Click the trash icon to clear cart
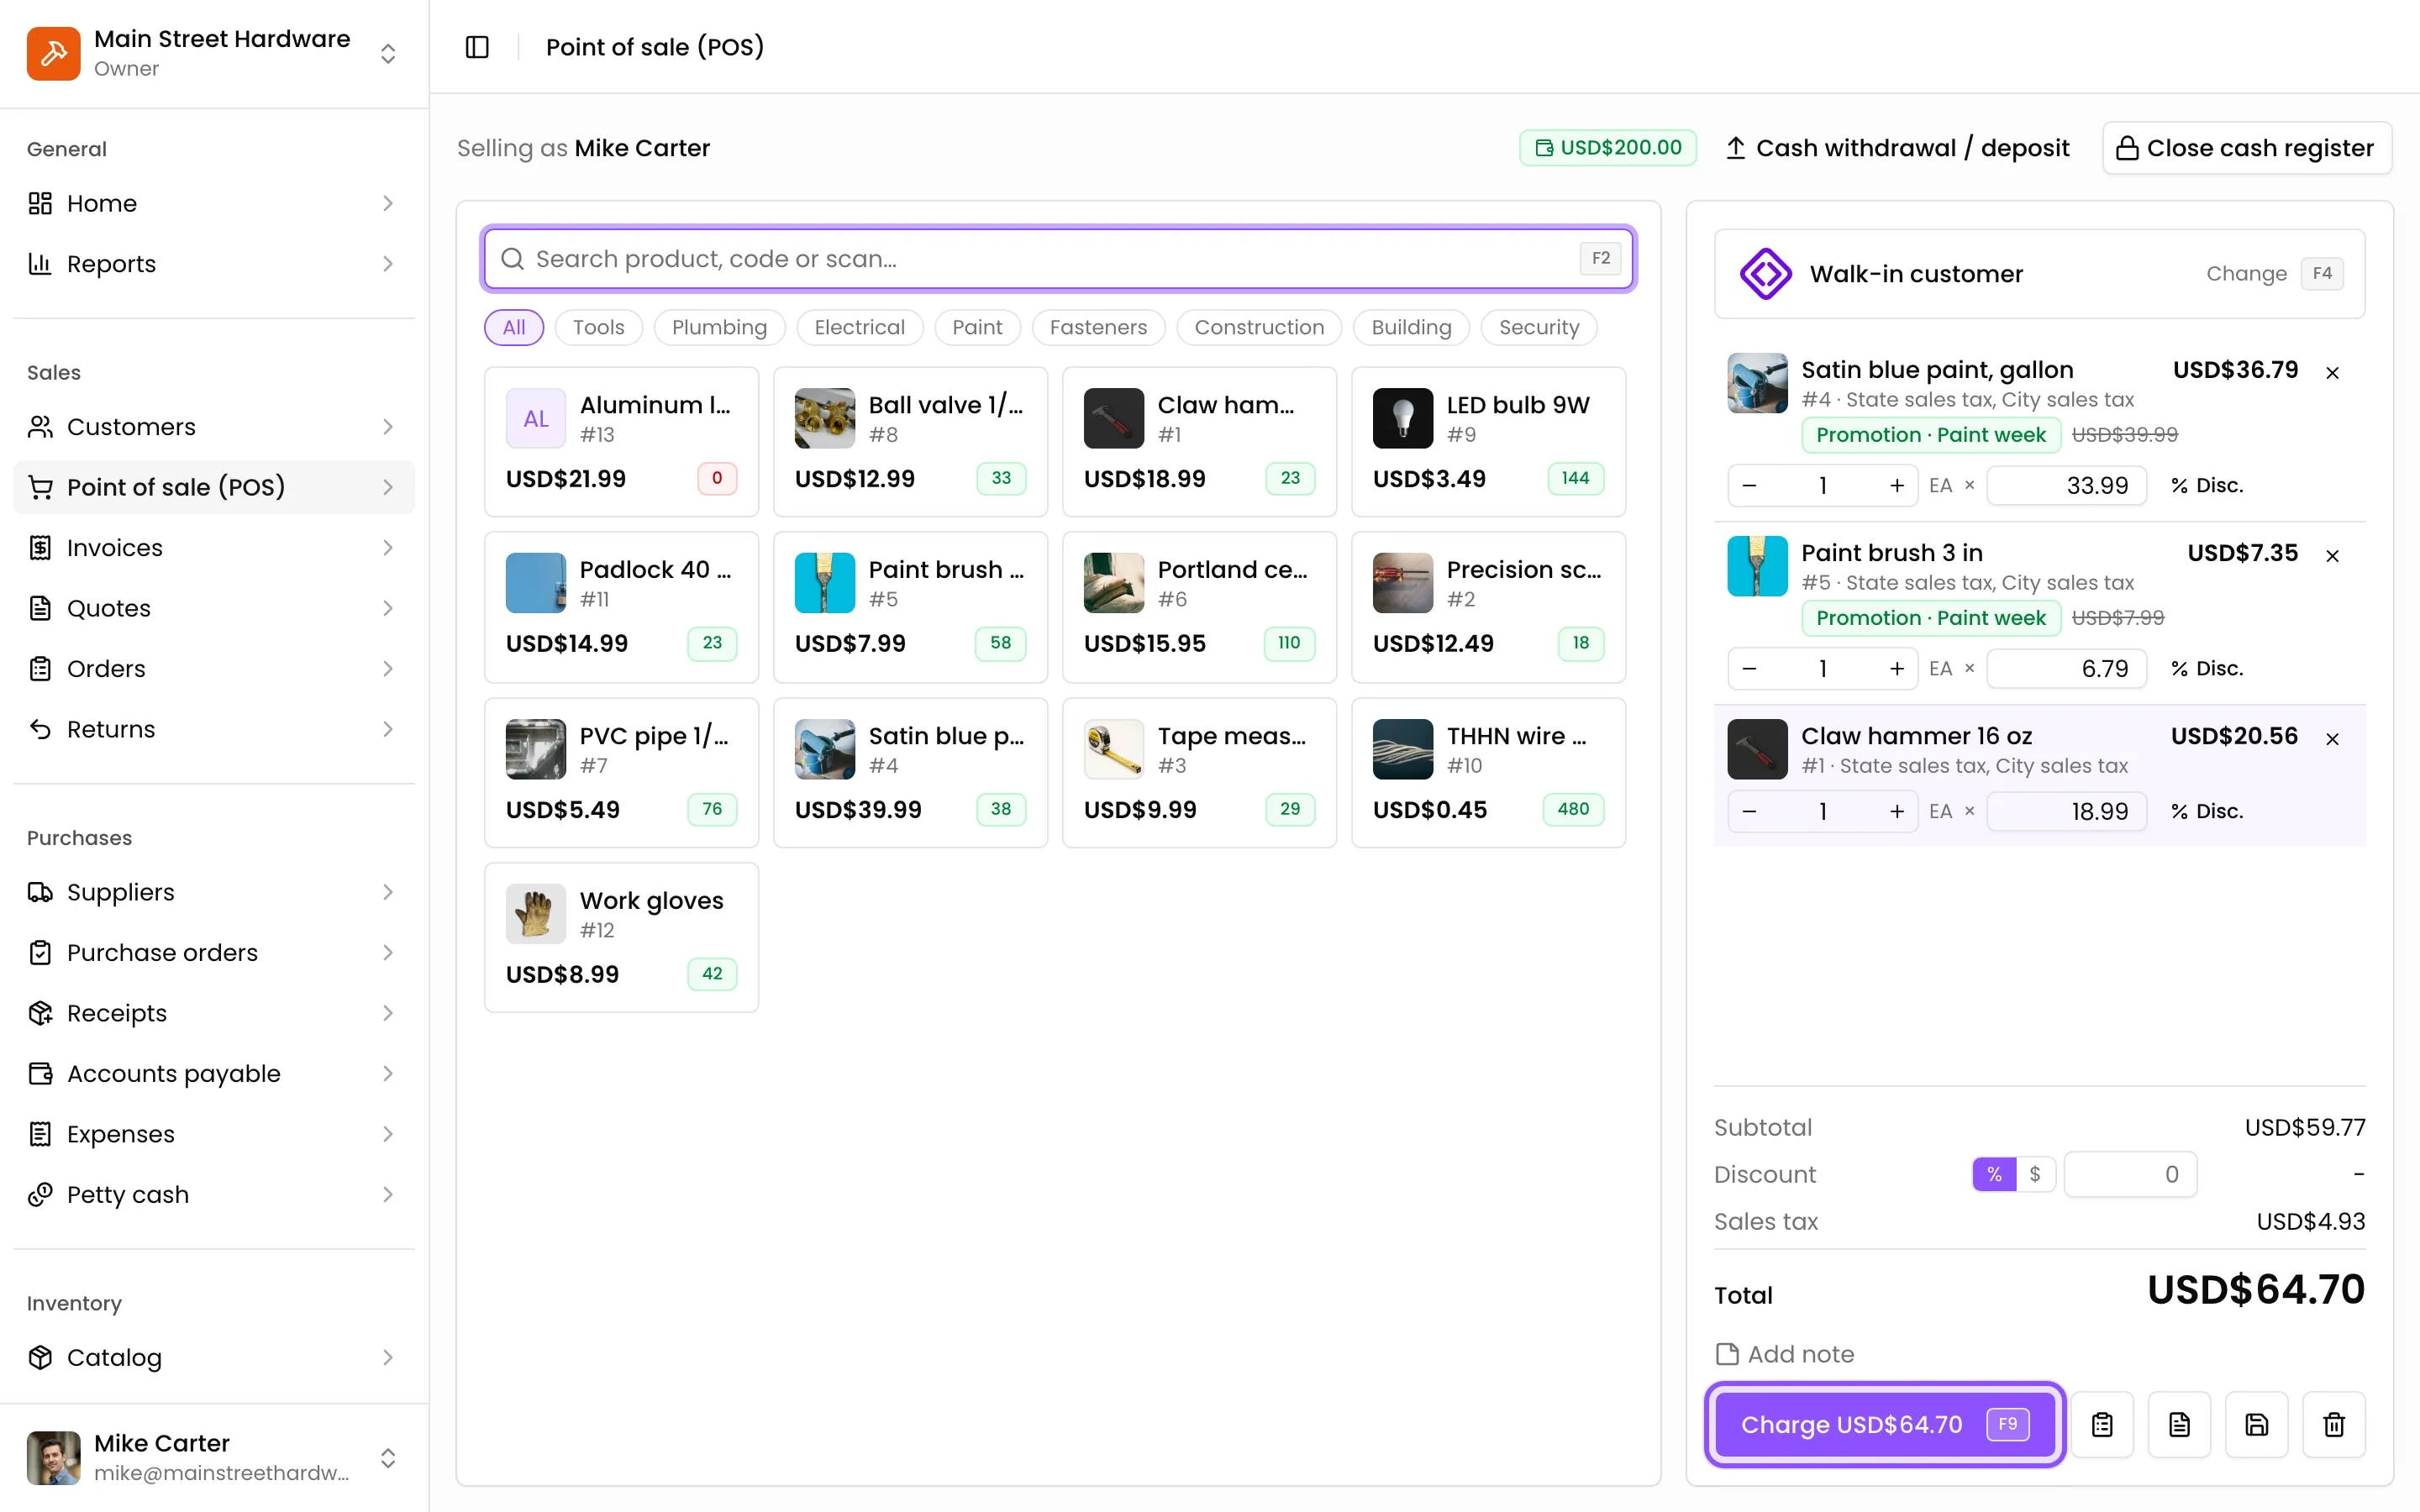This screenshot has height=1512, width=2420. [x=2334, y=1424]
